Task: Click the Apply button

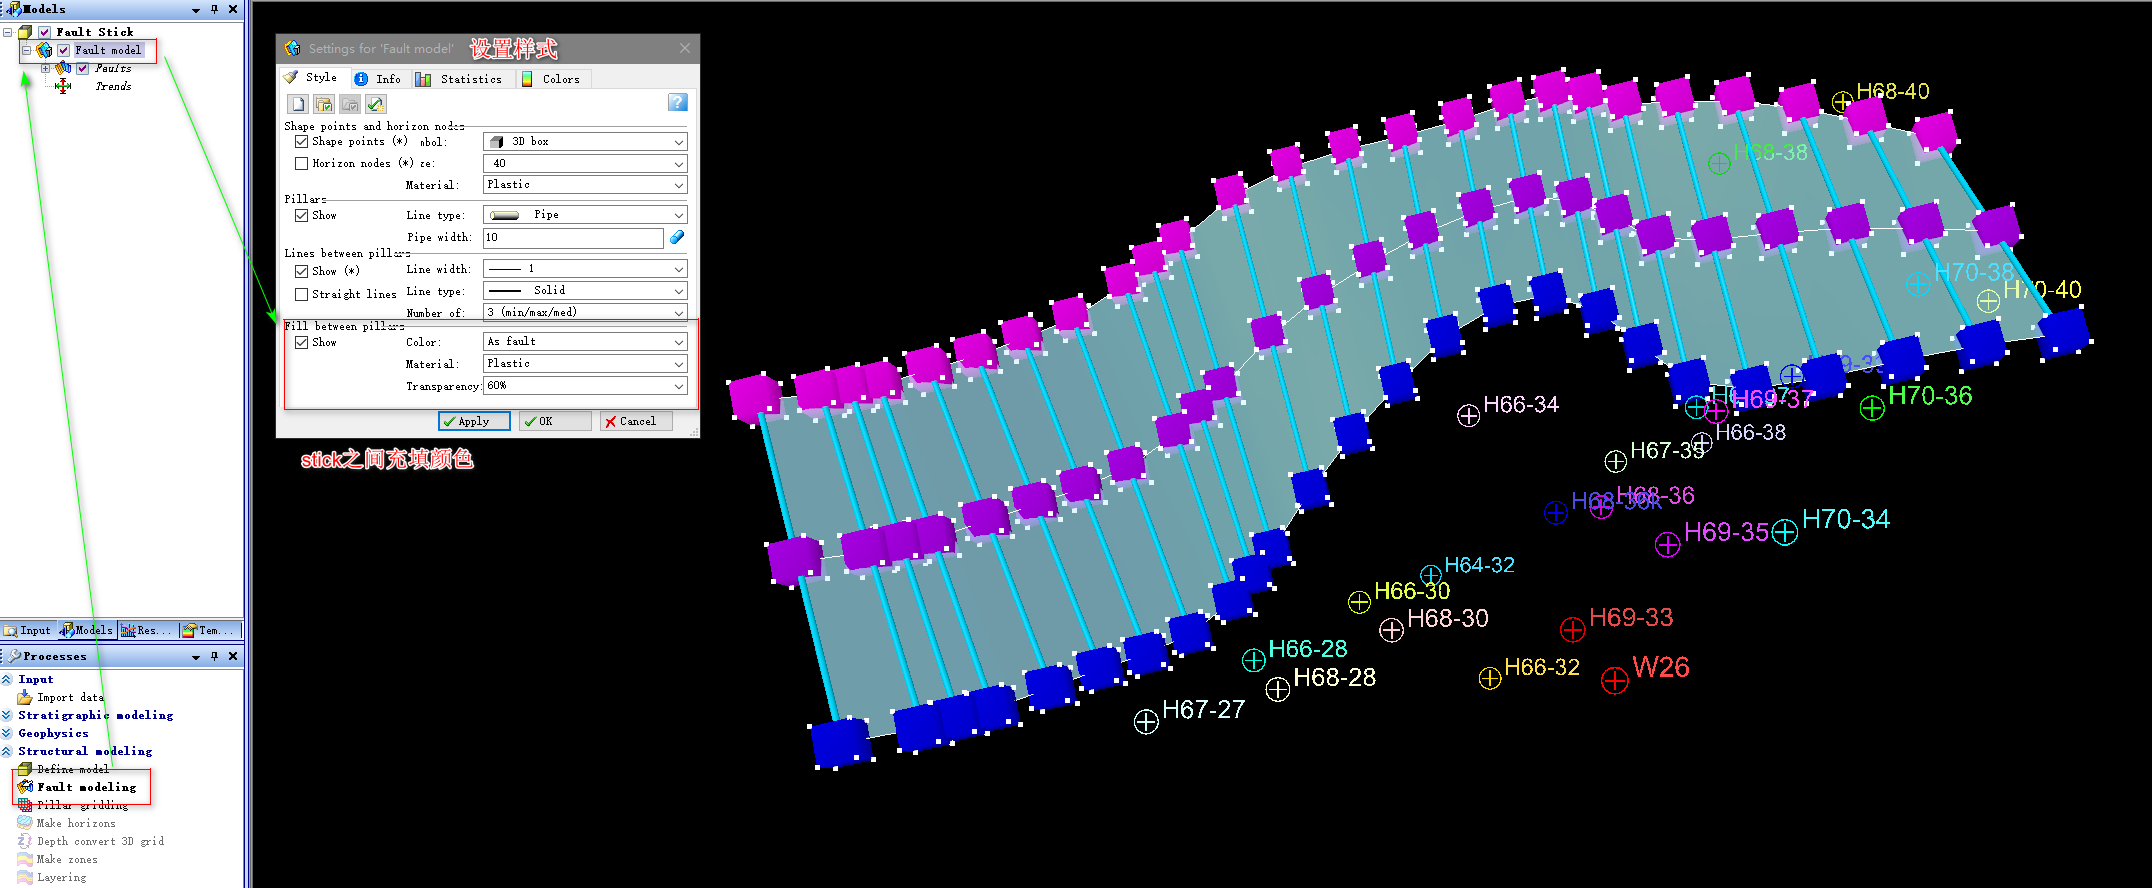Action: pos(474,421)
